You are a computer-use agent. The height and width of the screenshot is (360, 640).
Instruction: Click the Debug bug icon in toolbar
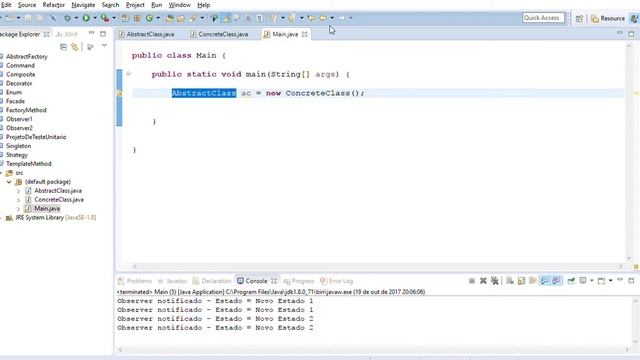click(x=67, y=18)
